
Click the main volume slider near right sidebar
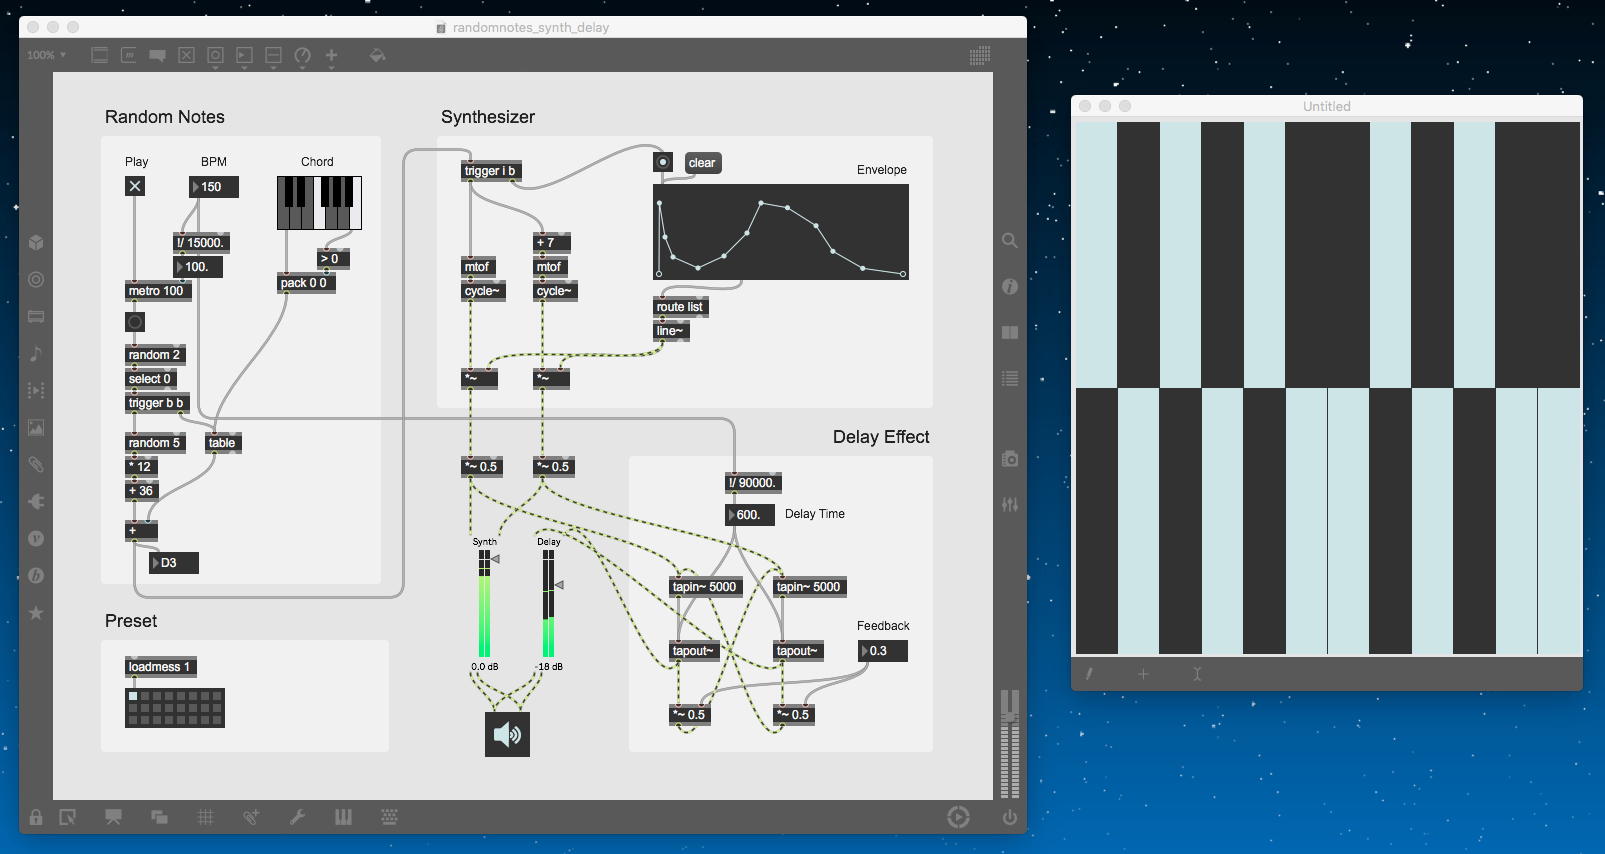point(1010,743)
